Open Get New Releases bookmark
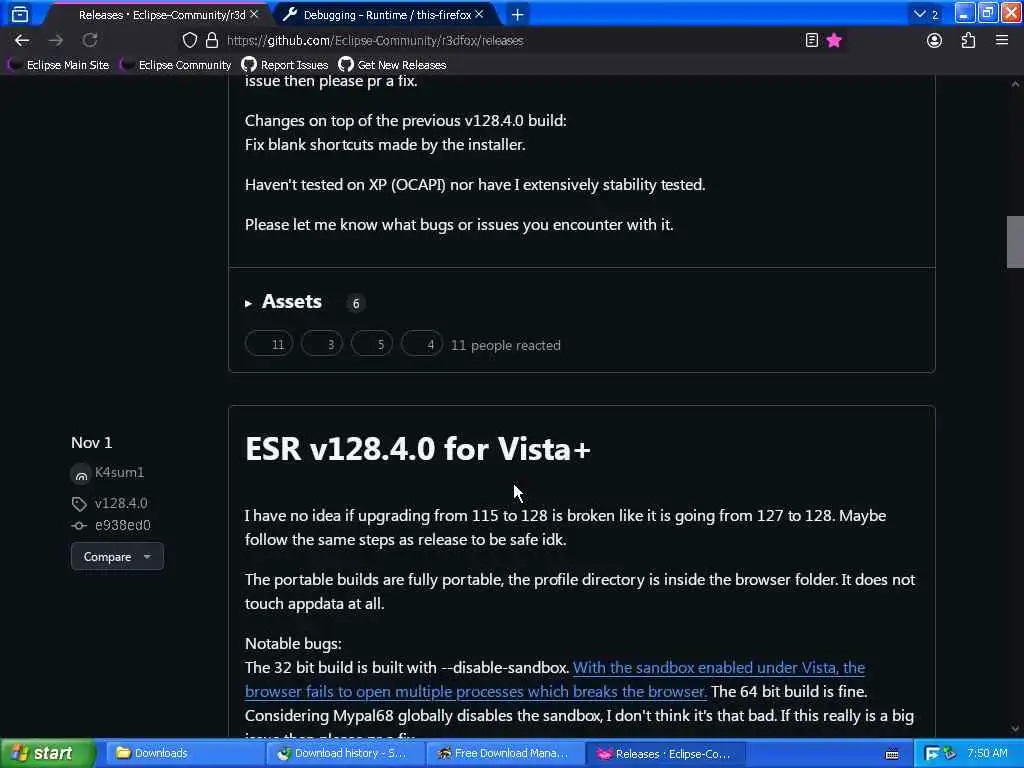 [392, 65]
